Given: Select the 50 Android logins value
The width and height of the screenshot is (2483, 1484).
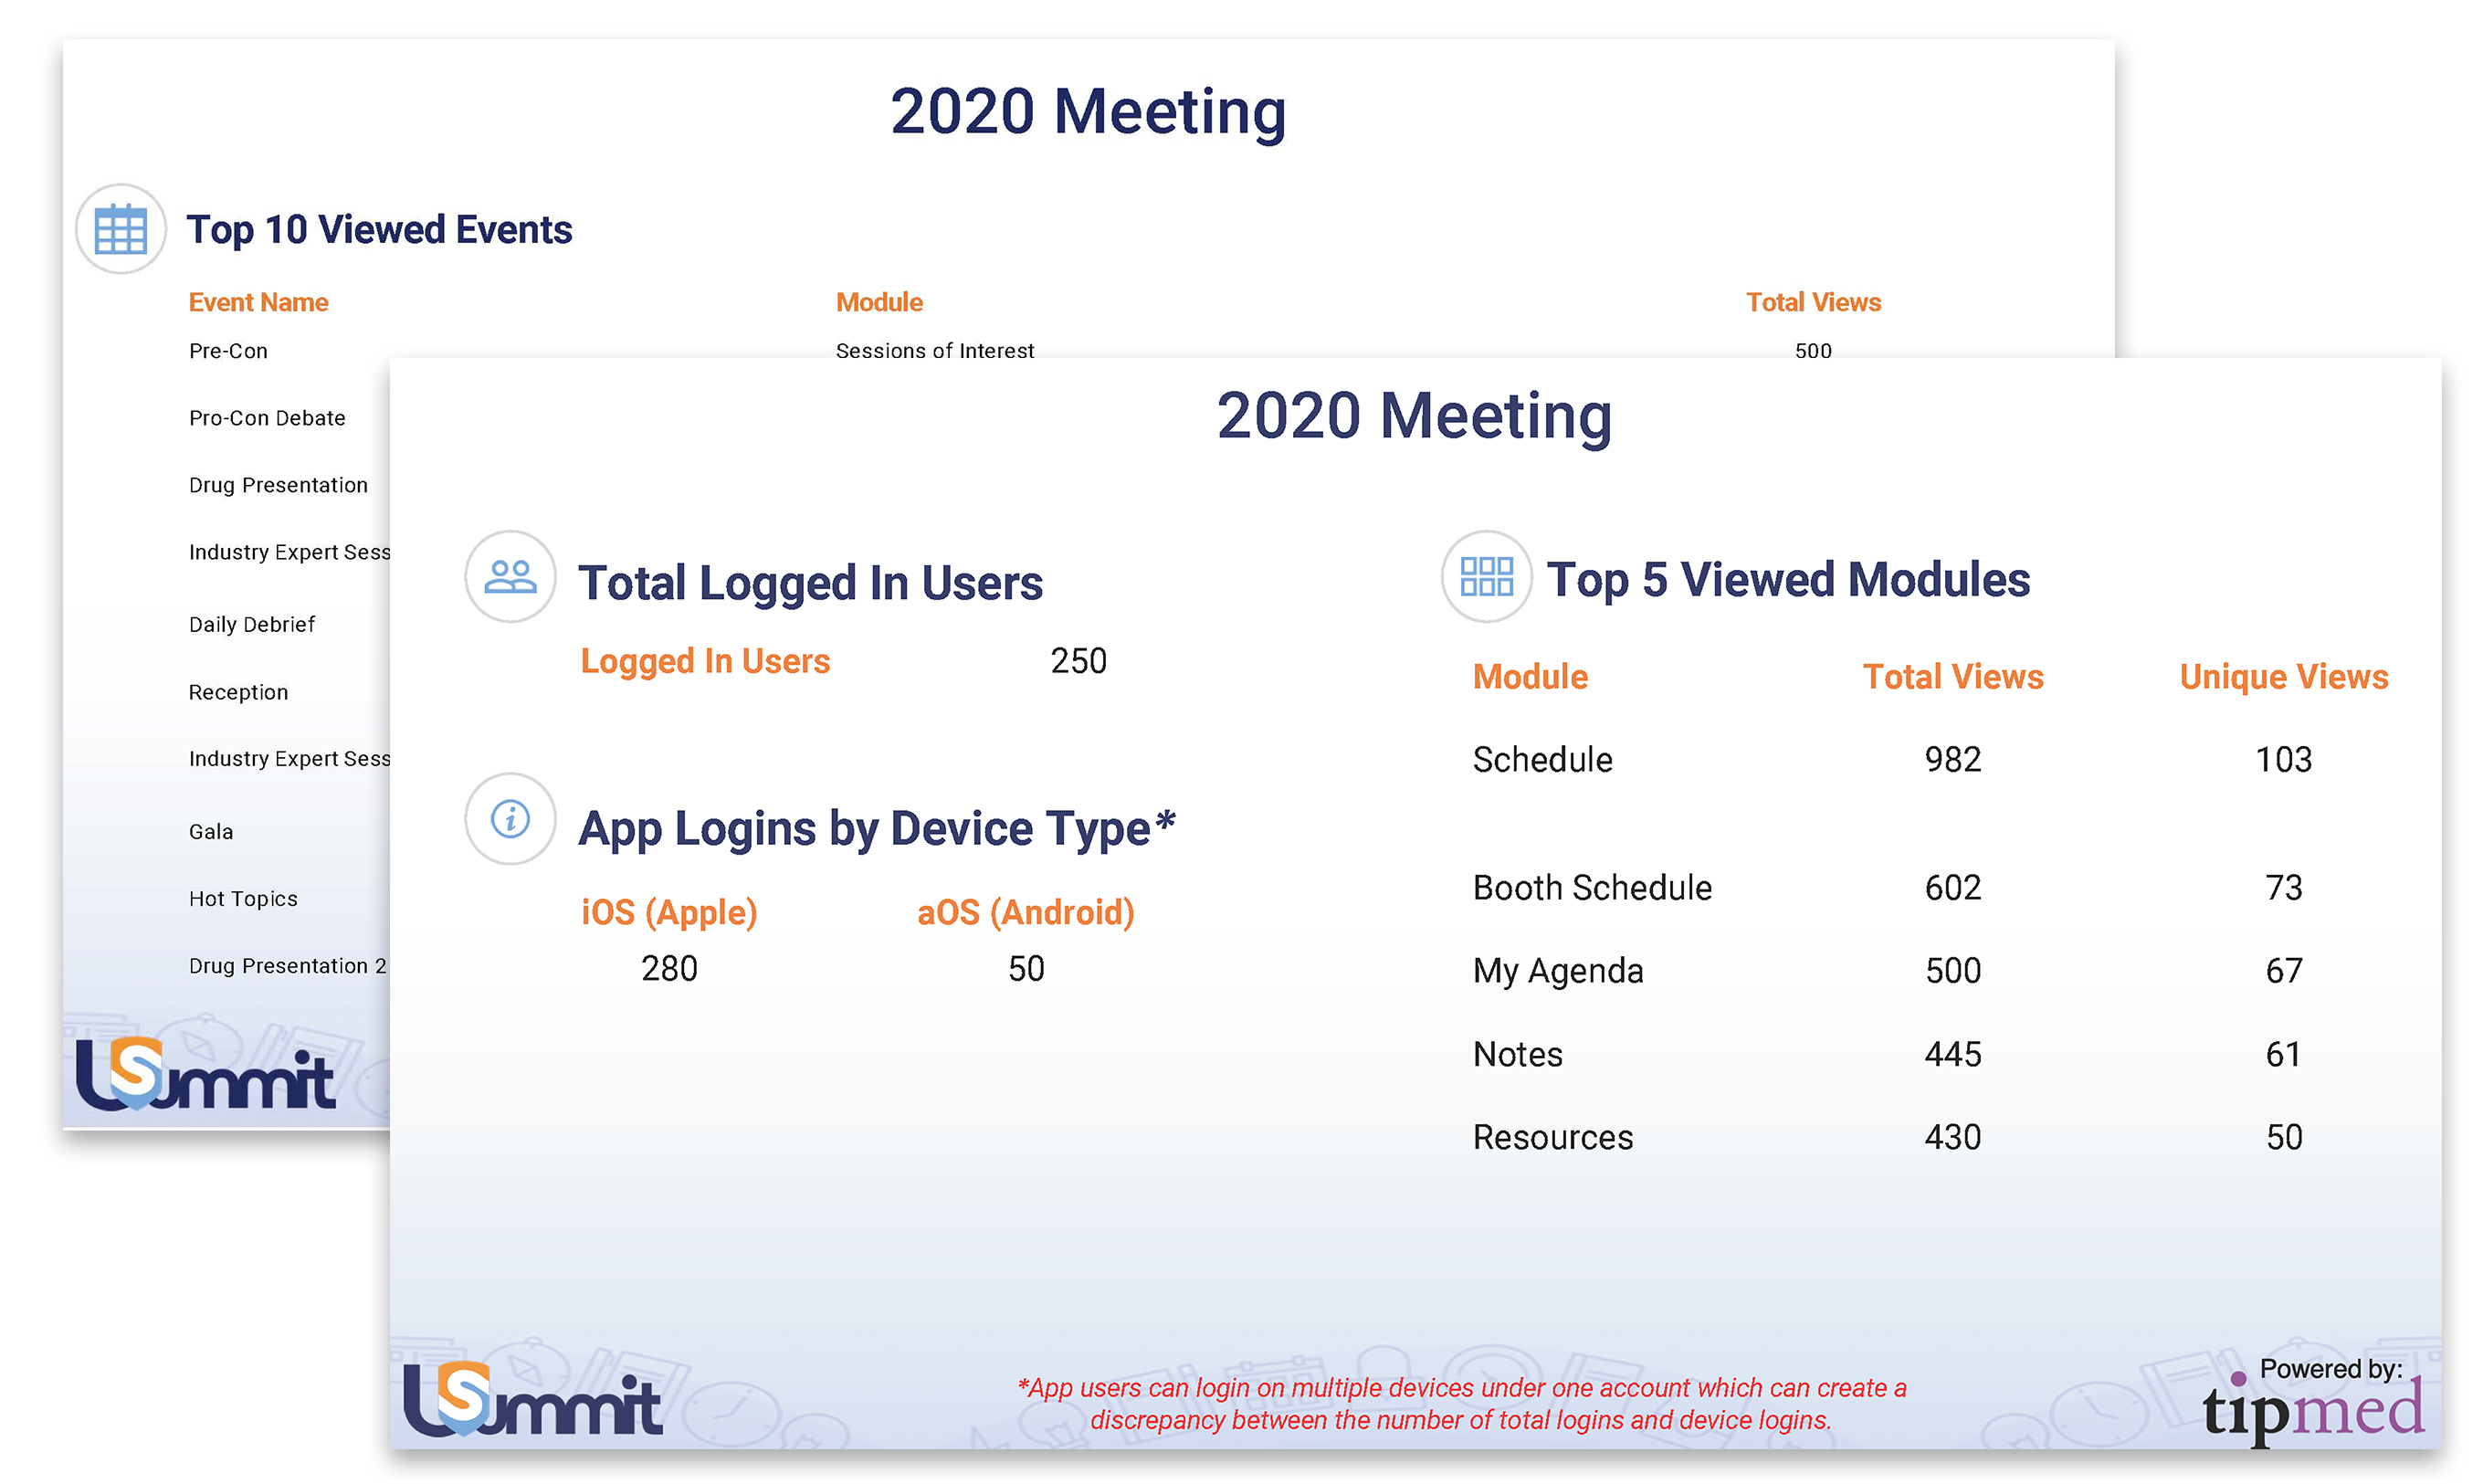Looking at the screenshot, I should pyautogui.click(x=1026, y=968).
